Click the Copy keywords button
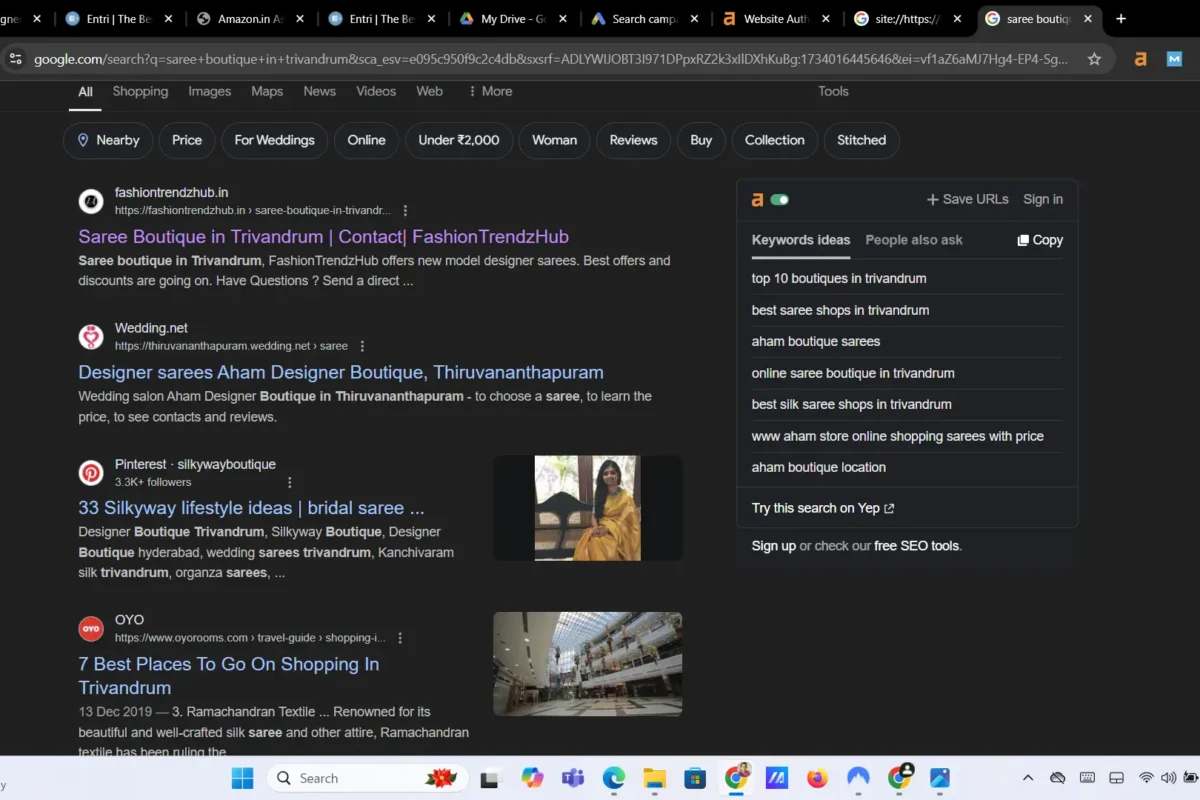The image size is (1200, 800). coord(1040,240)
